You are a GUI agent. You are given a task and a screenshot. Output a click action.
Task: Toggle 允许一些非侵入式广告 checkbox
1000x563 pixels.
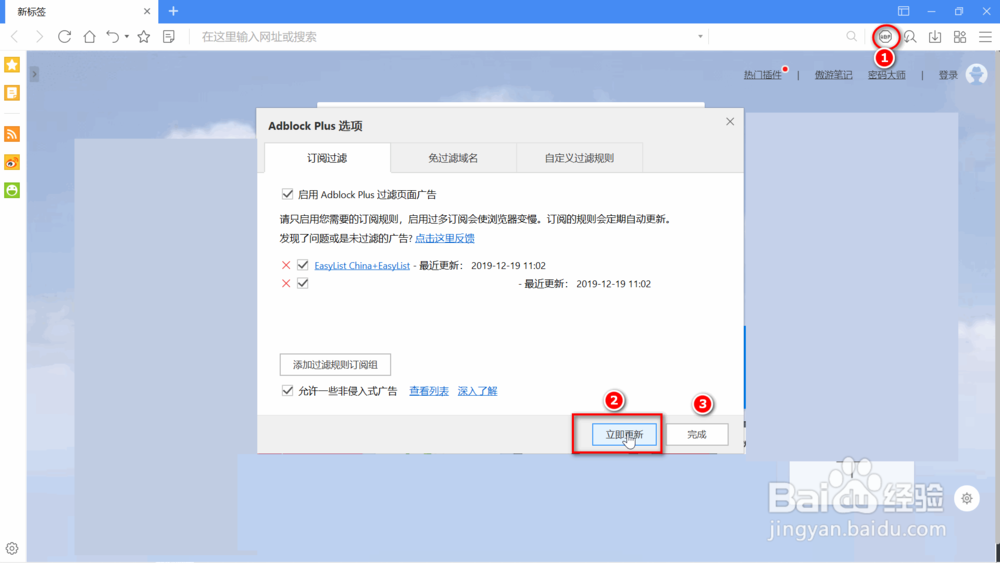(x=288, y=391)
